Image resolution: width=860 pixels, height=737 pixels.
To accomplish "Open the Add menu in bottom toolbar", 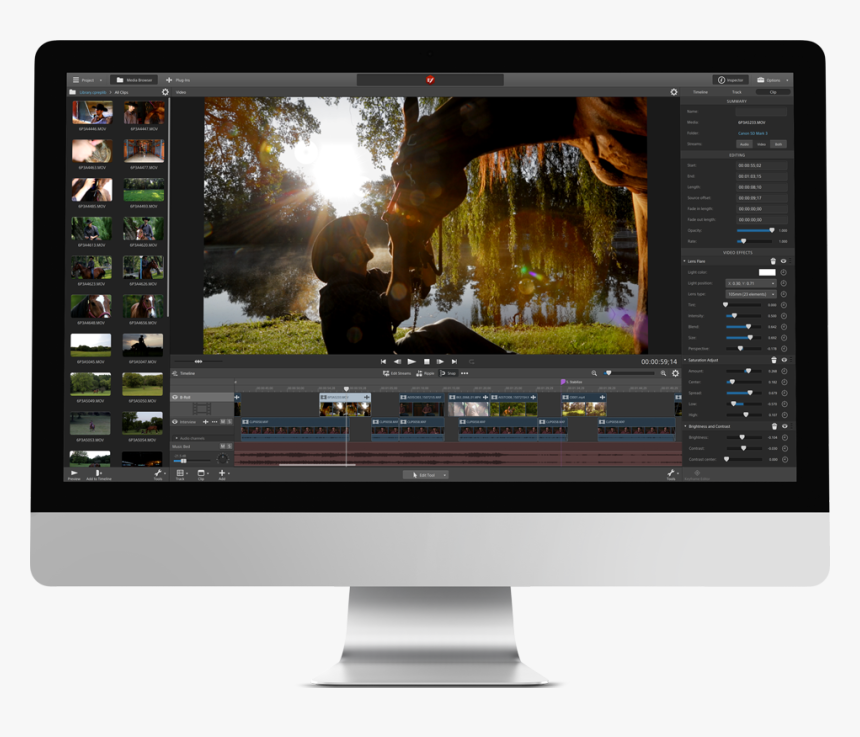I will tap(223, 475).
